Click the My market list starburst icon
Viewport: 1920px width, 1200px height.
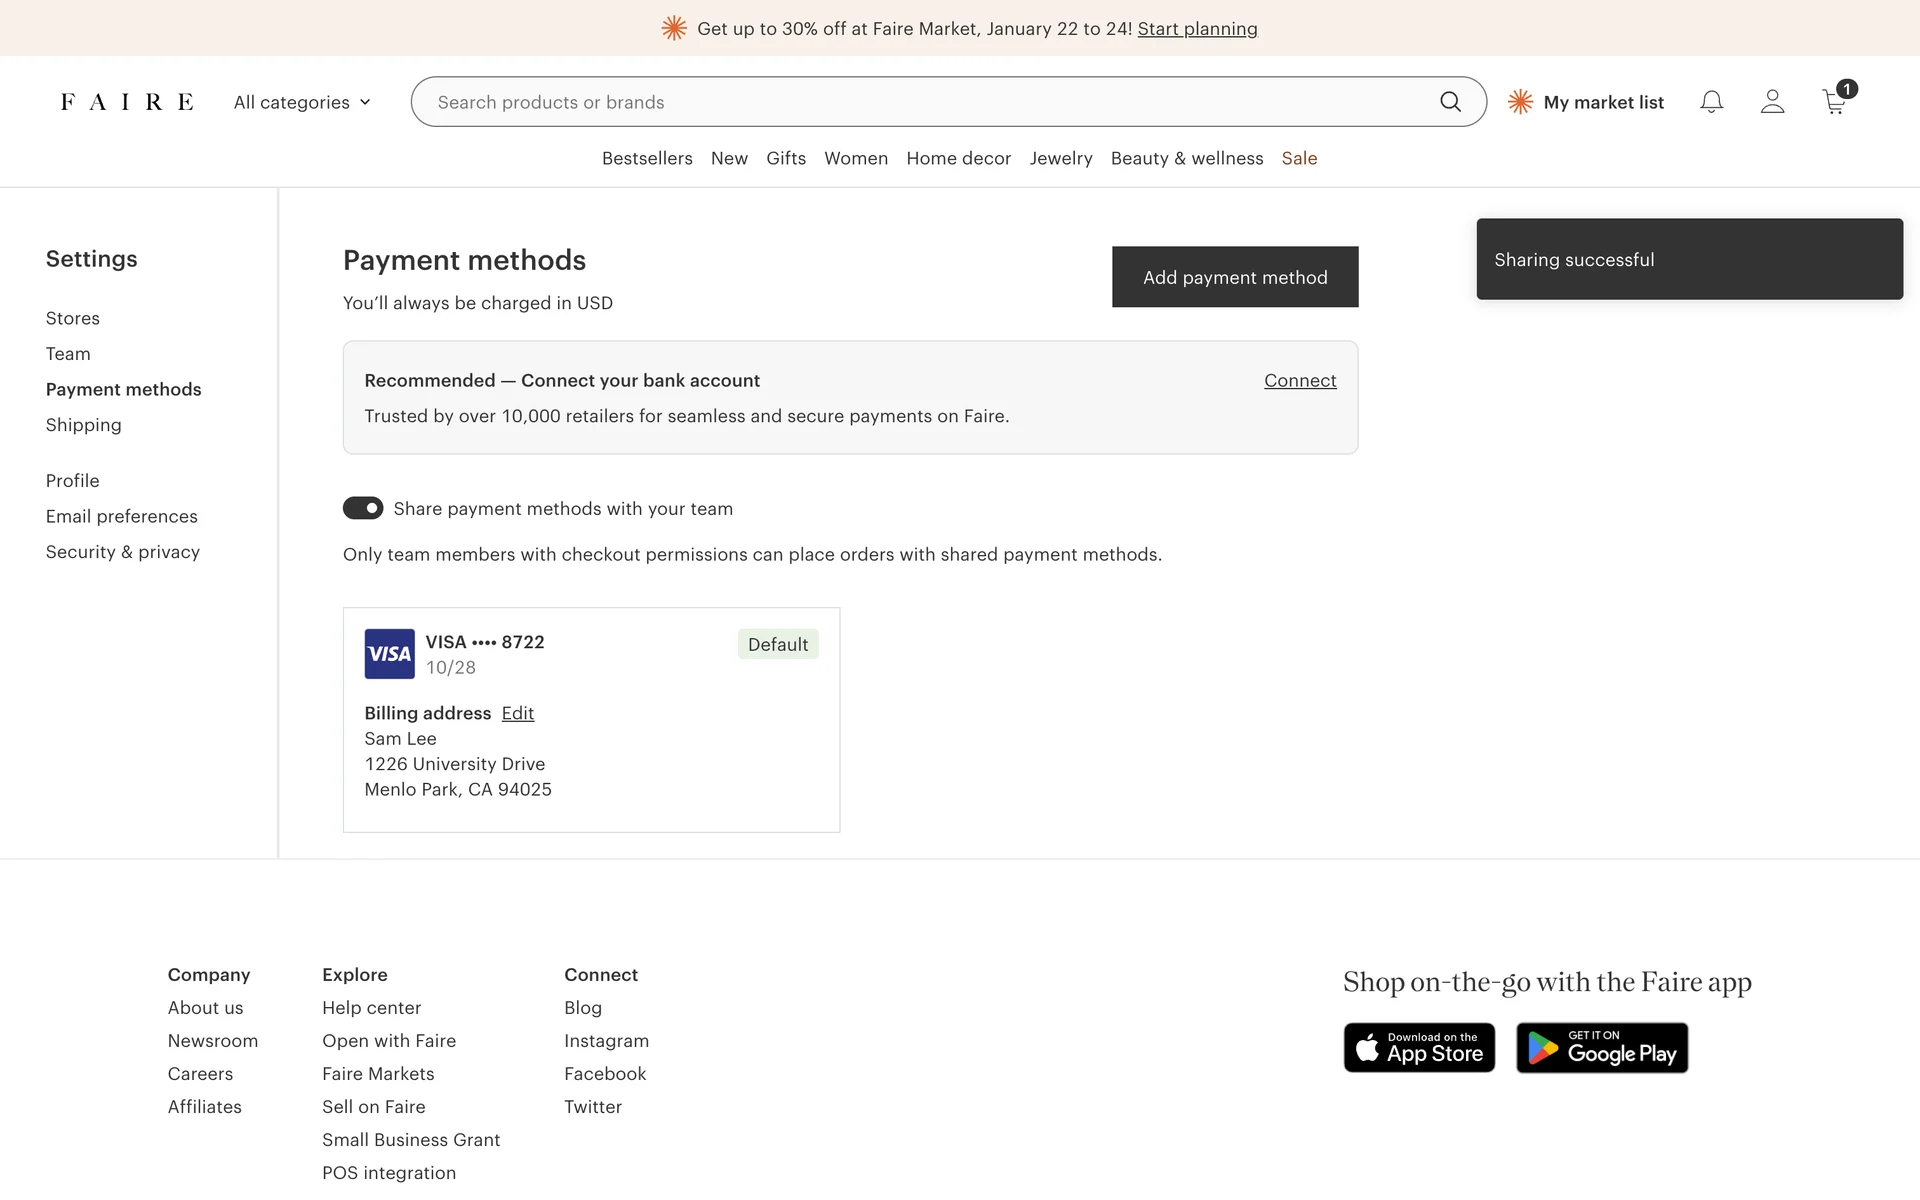1520,102
